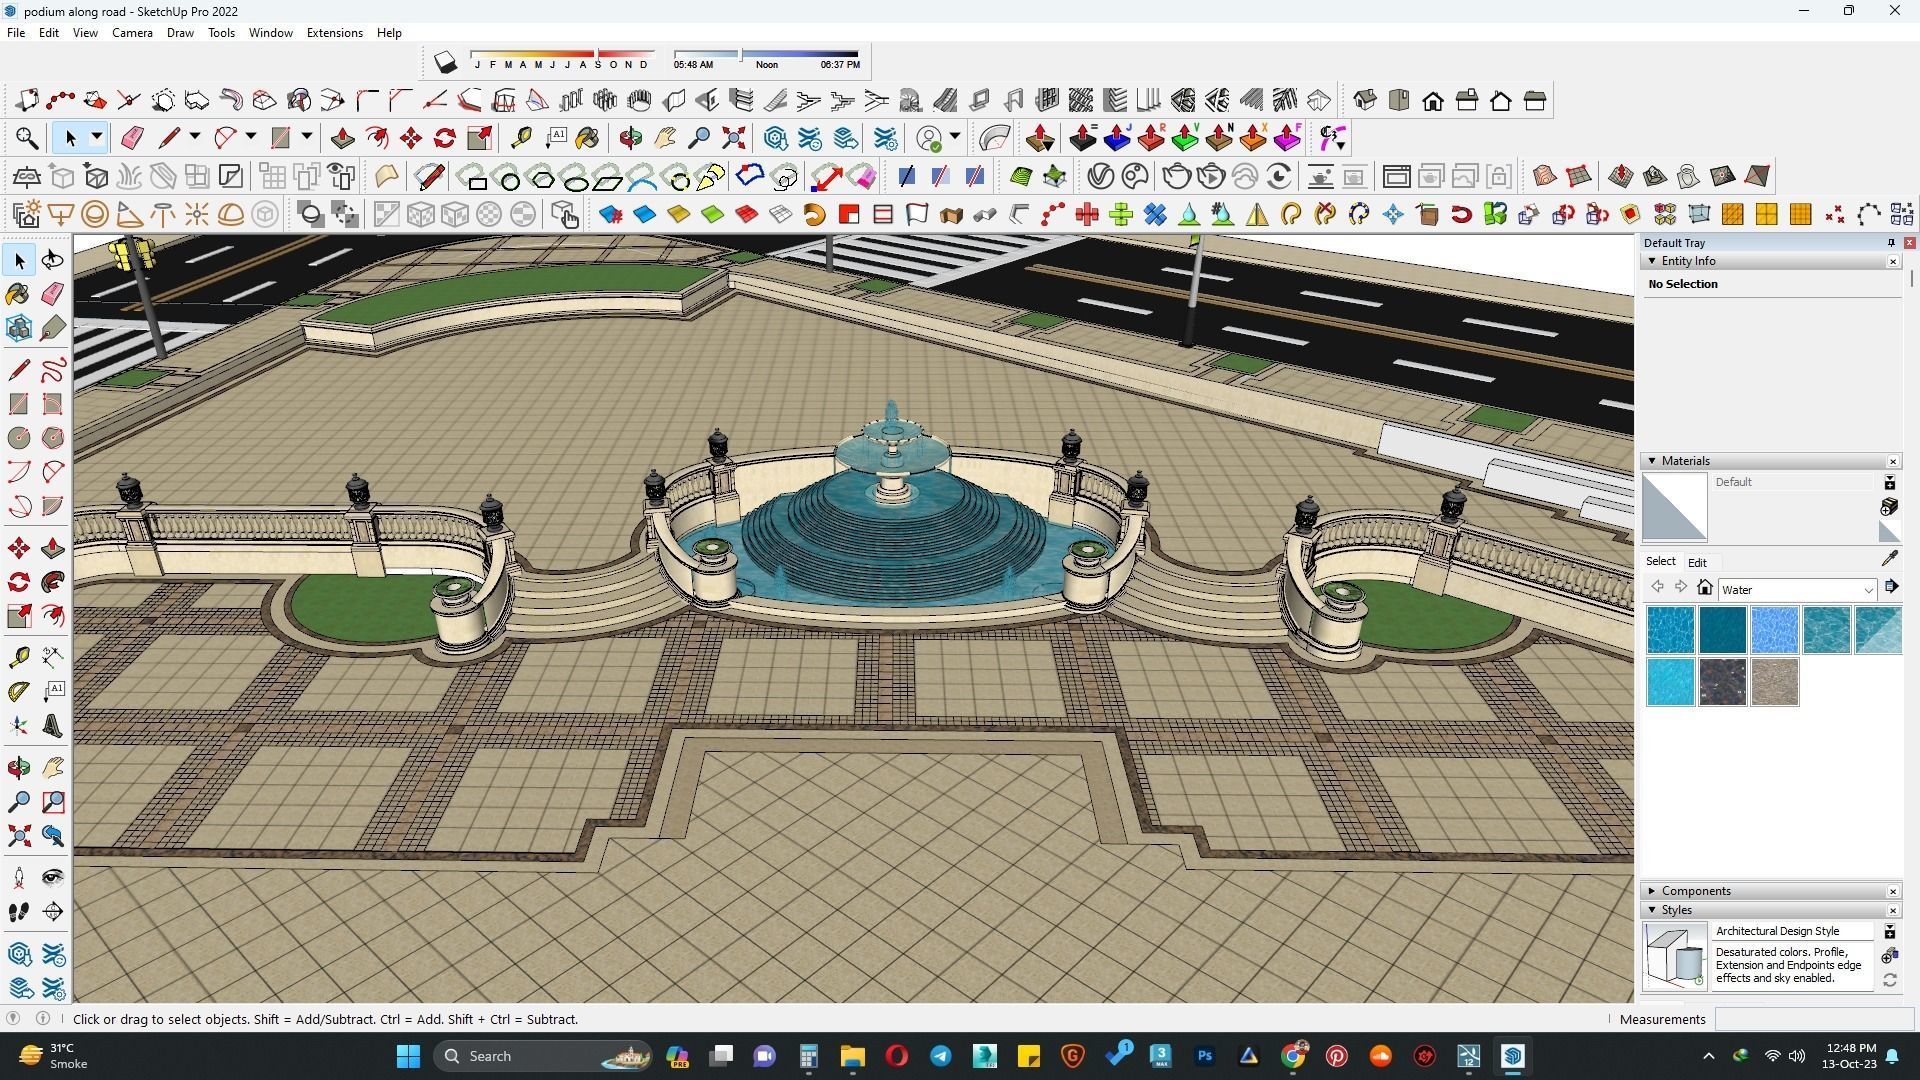
Task: Activate the Push/Pull tool
Action: (52, 548)
